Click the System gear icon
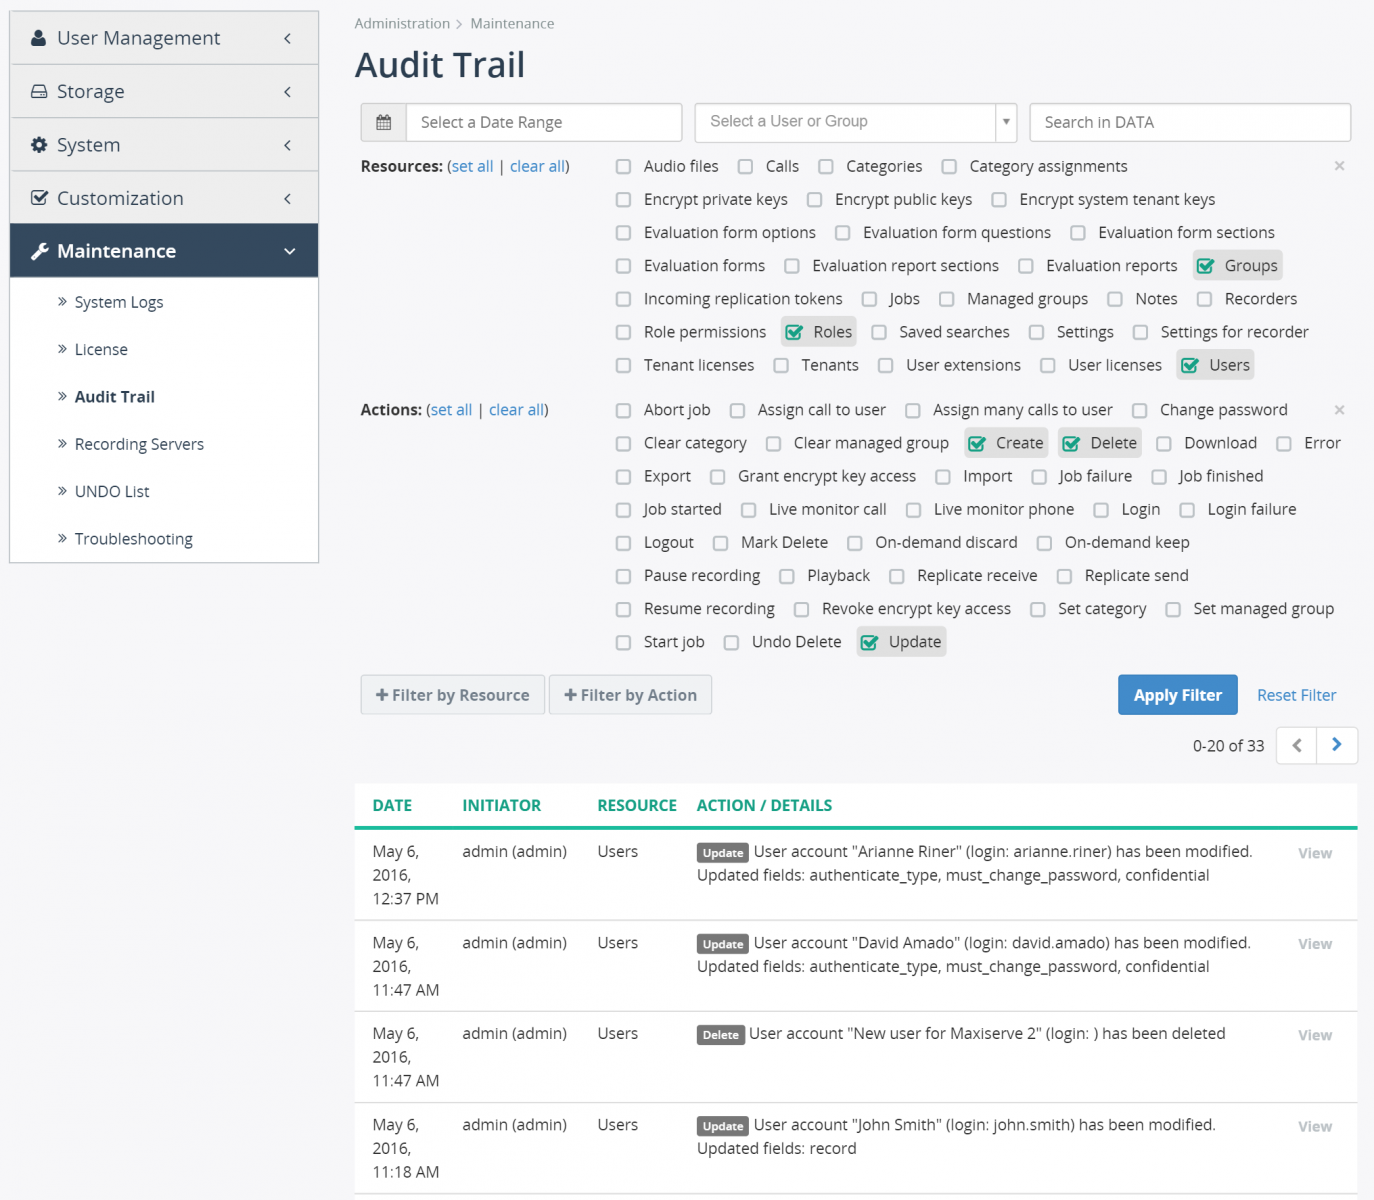 click(38, 144)
